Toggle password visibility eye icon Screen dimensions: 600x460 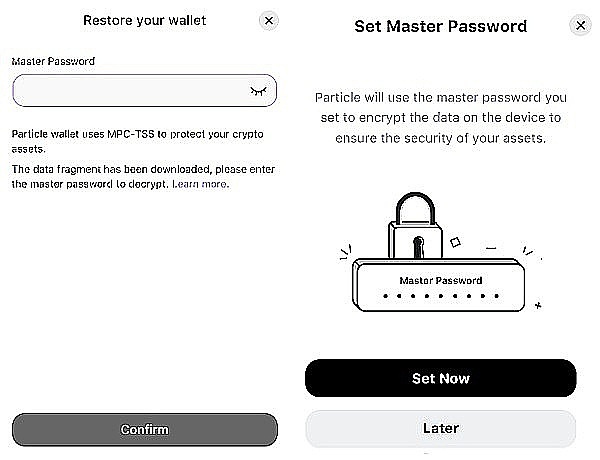[258, 91]
